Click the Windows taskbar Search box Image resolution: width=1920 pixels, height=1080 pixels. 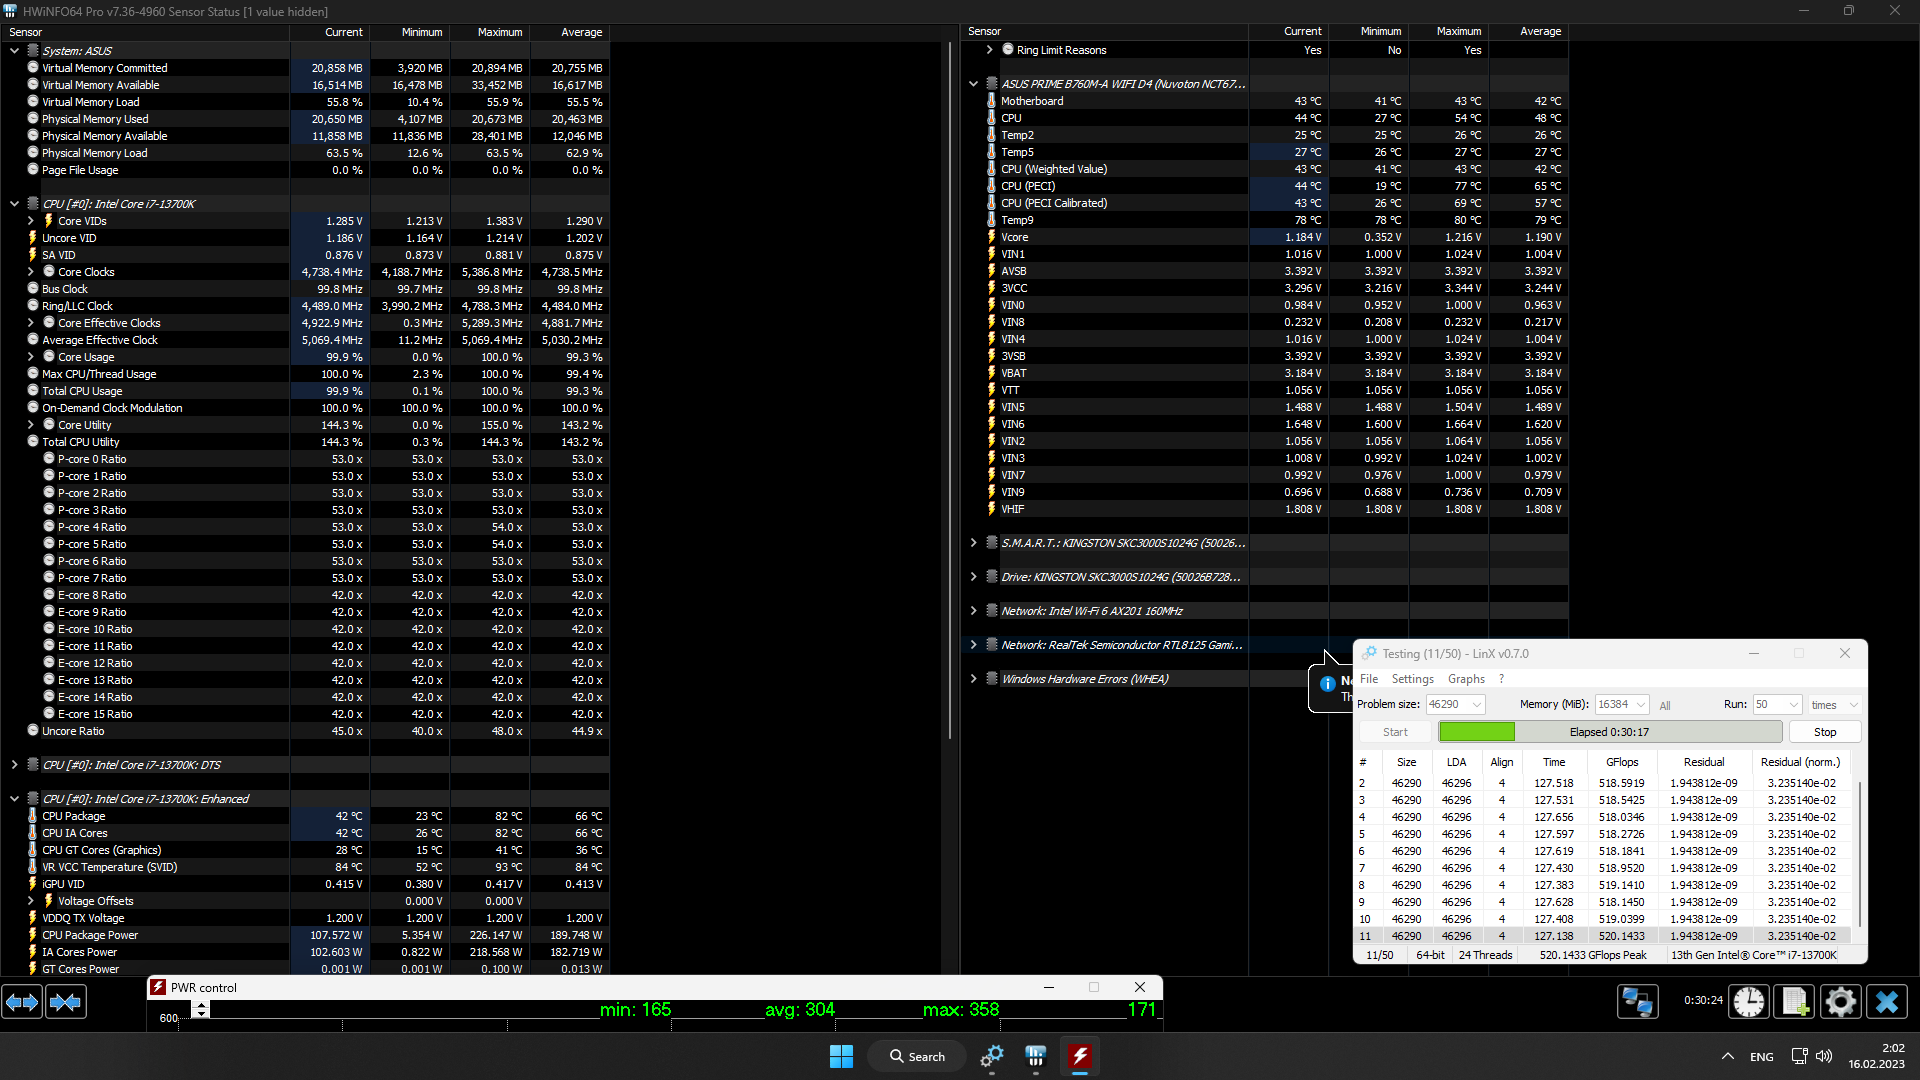coord(918,1056)
